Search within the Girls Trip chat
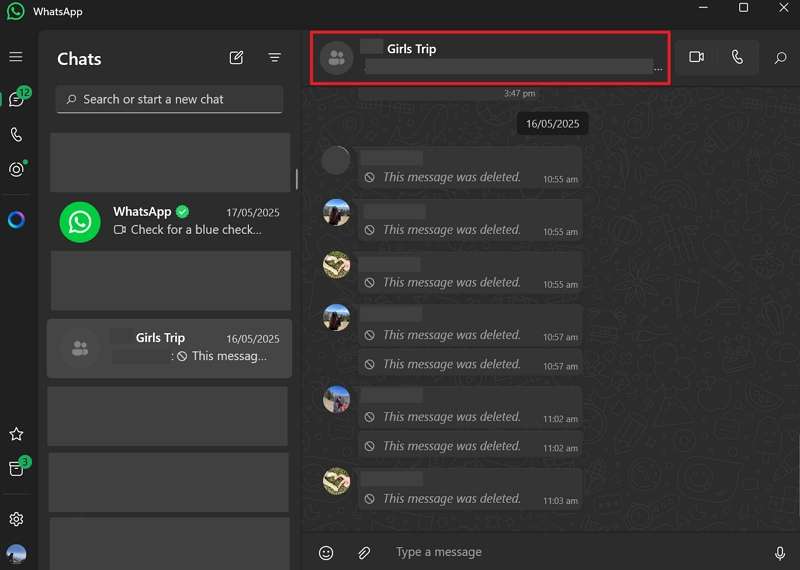This screenshot has height=570, width=800. [x=780, y=58]
